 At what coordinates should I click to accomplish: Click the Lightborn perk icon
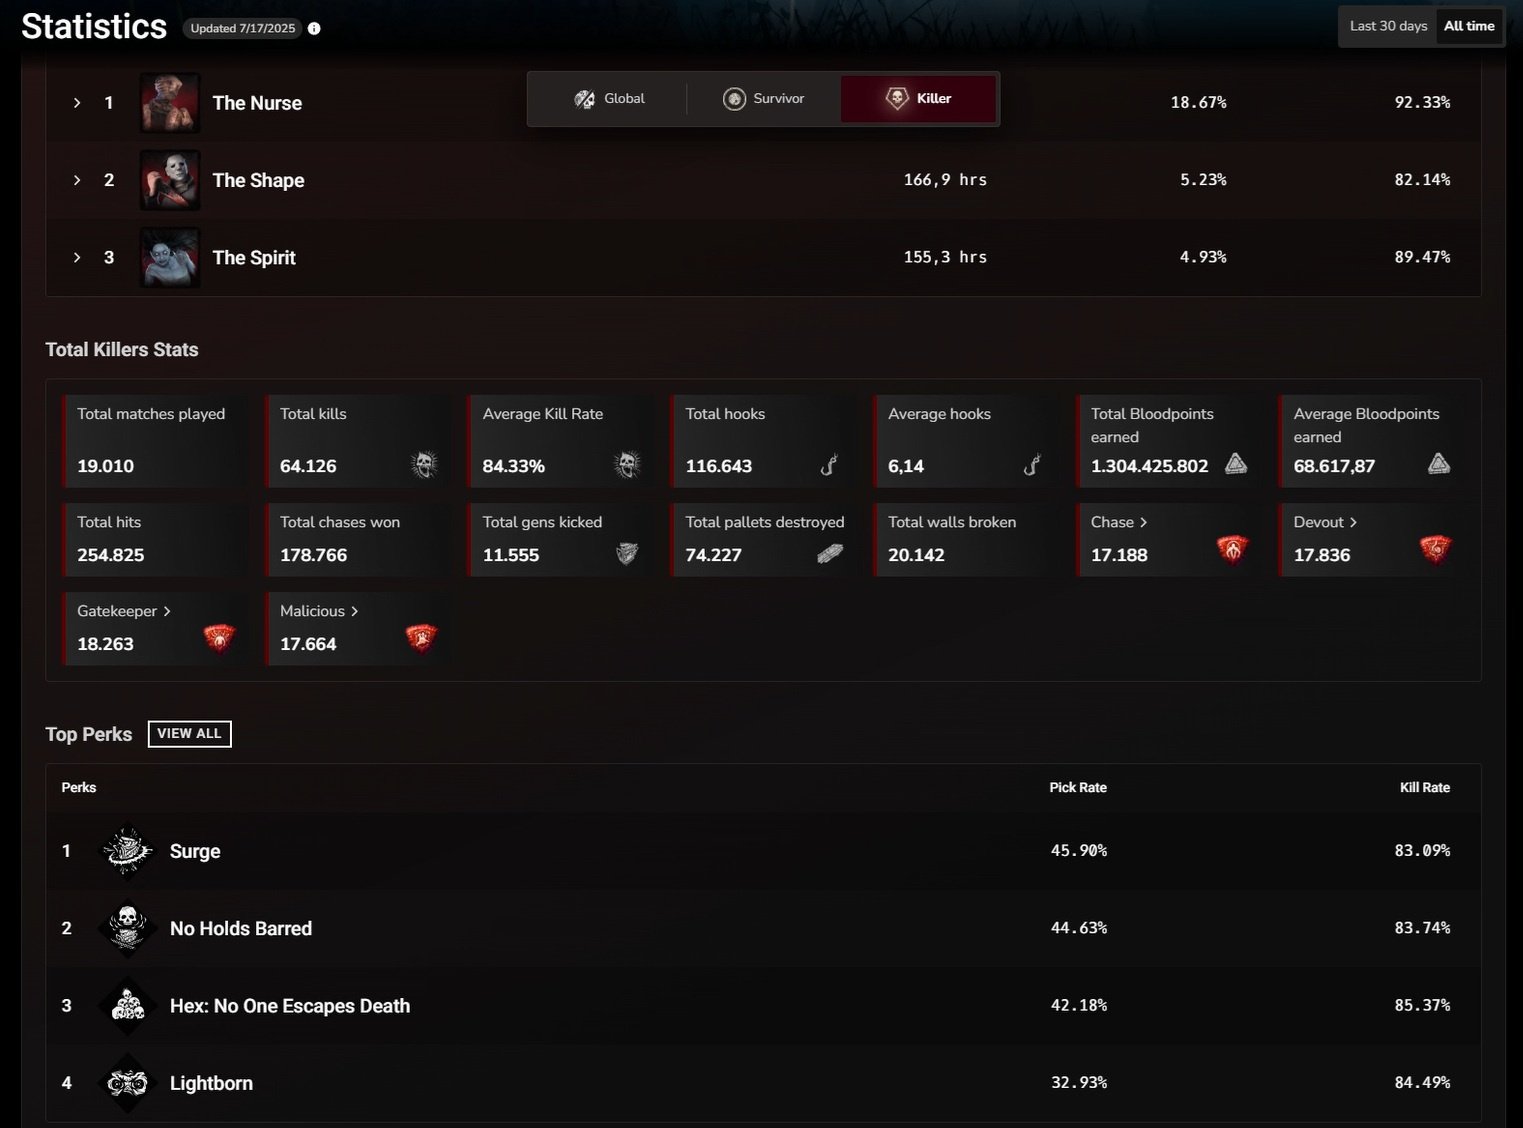128,1083
